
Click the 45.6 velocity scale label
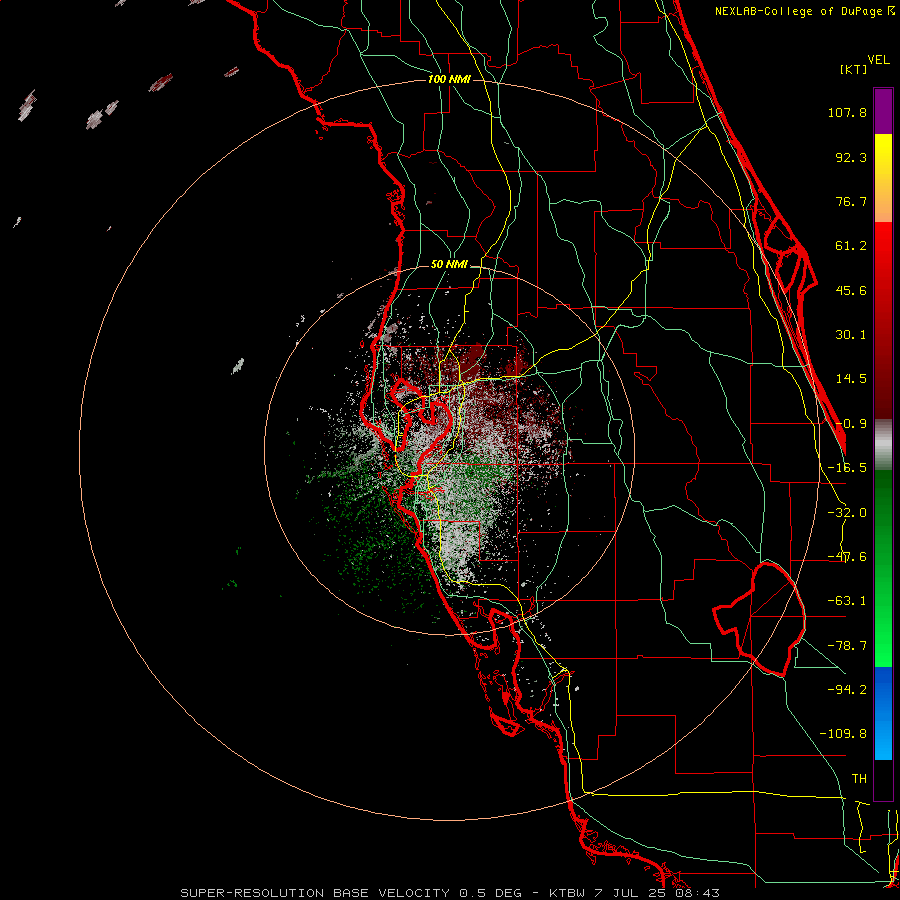[851, 290]
